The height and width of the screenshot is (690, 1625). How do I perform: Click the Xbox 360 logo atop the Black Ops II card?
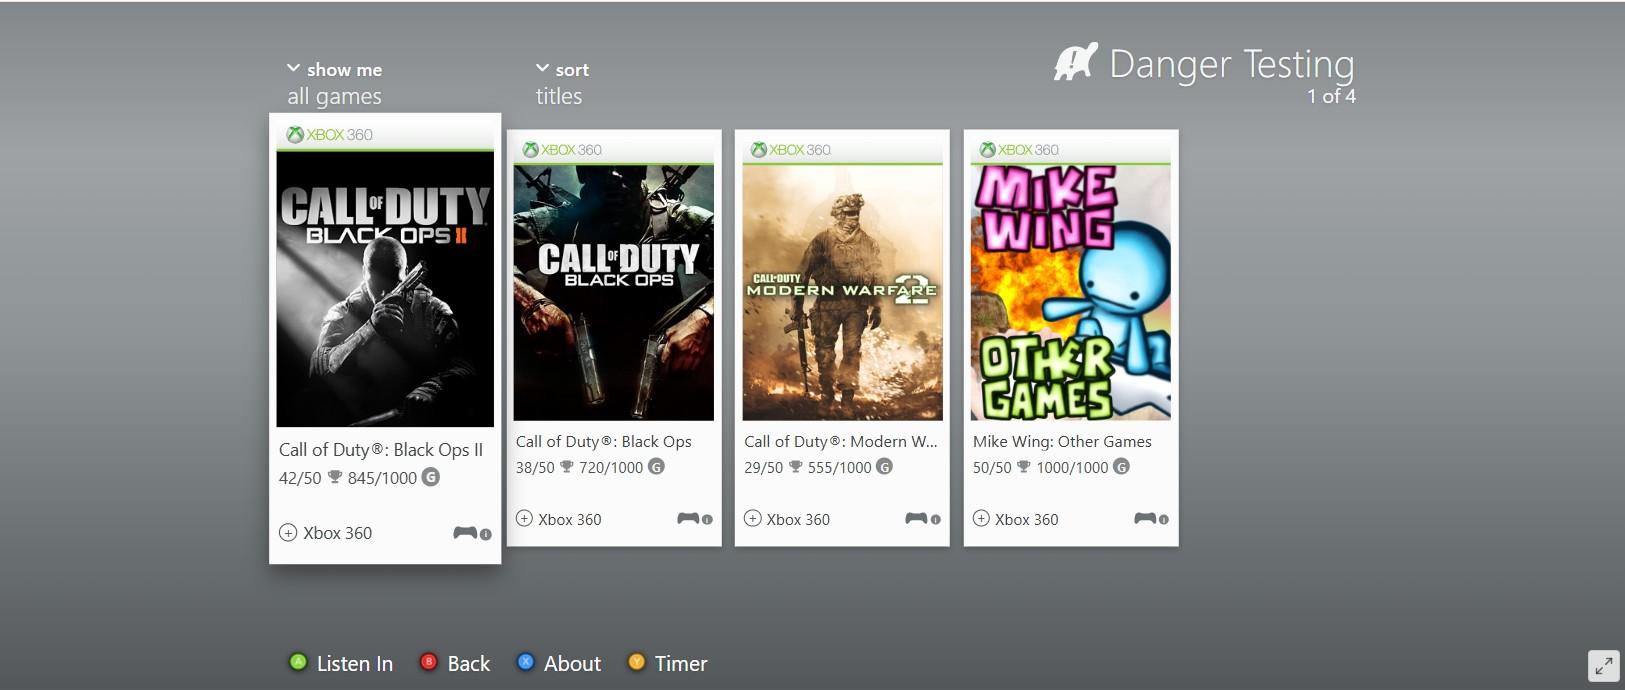tap(330, 135)
